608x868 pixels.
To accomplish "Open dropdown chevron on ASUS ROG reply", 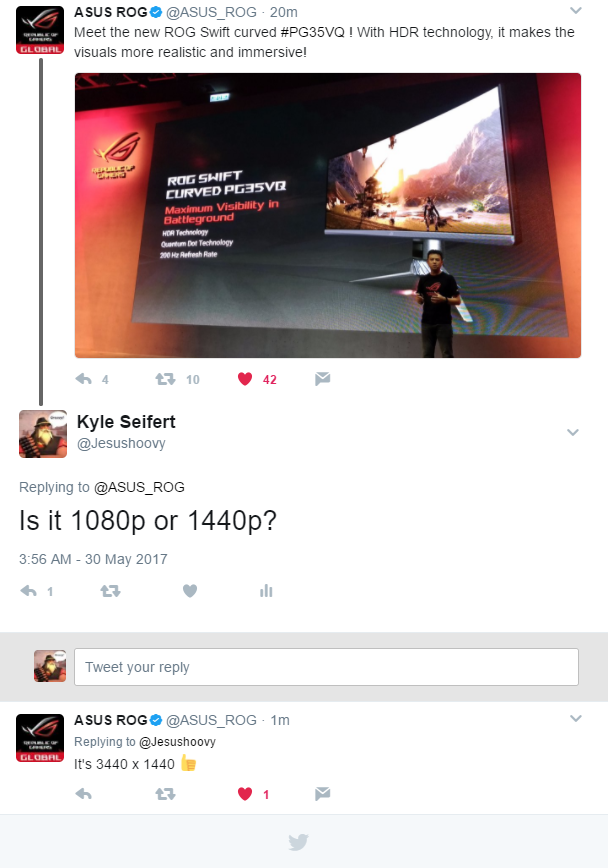I will pos(576,719).
